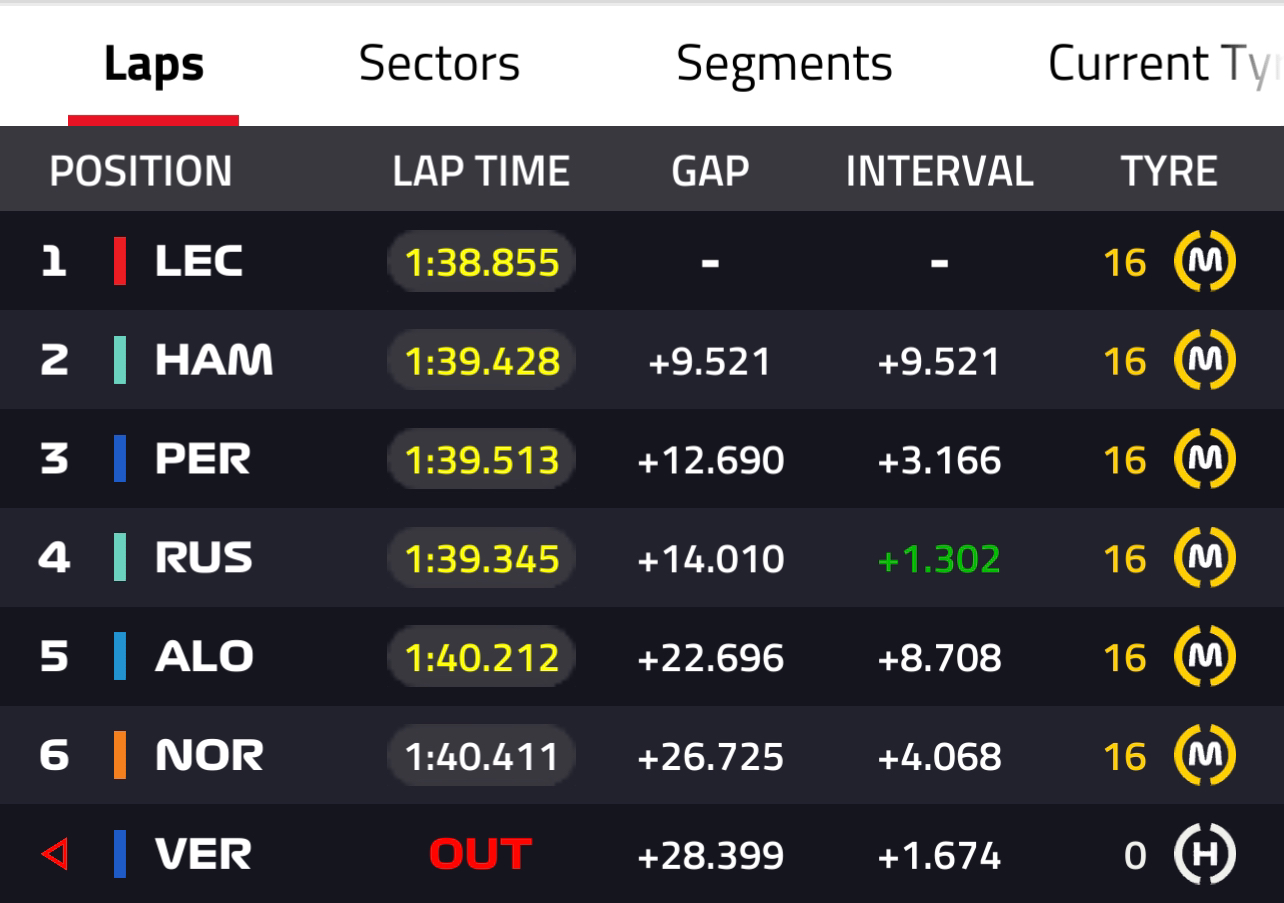Click Russell's medium tyre icon
Image resolution: width=1284 pixels, height=903 pixels.
pyautogui.click(x=1205, y=558)
